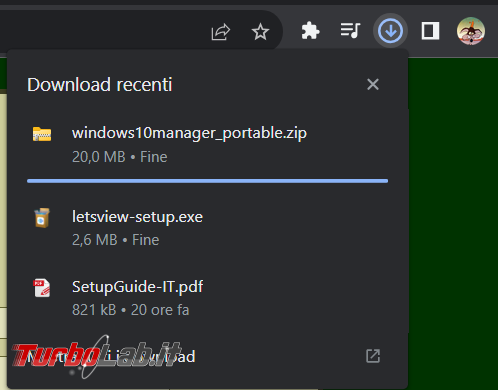498x390 pixels.
Task: Click the share page icon in address bar
Action: [221, 32]
